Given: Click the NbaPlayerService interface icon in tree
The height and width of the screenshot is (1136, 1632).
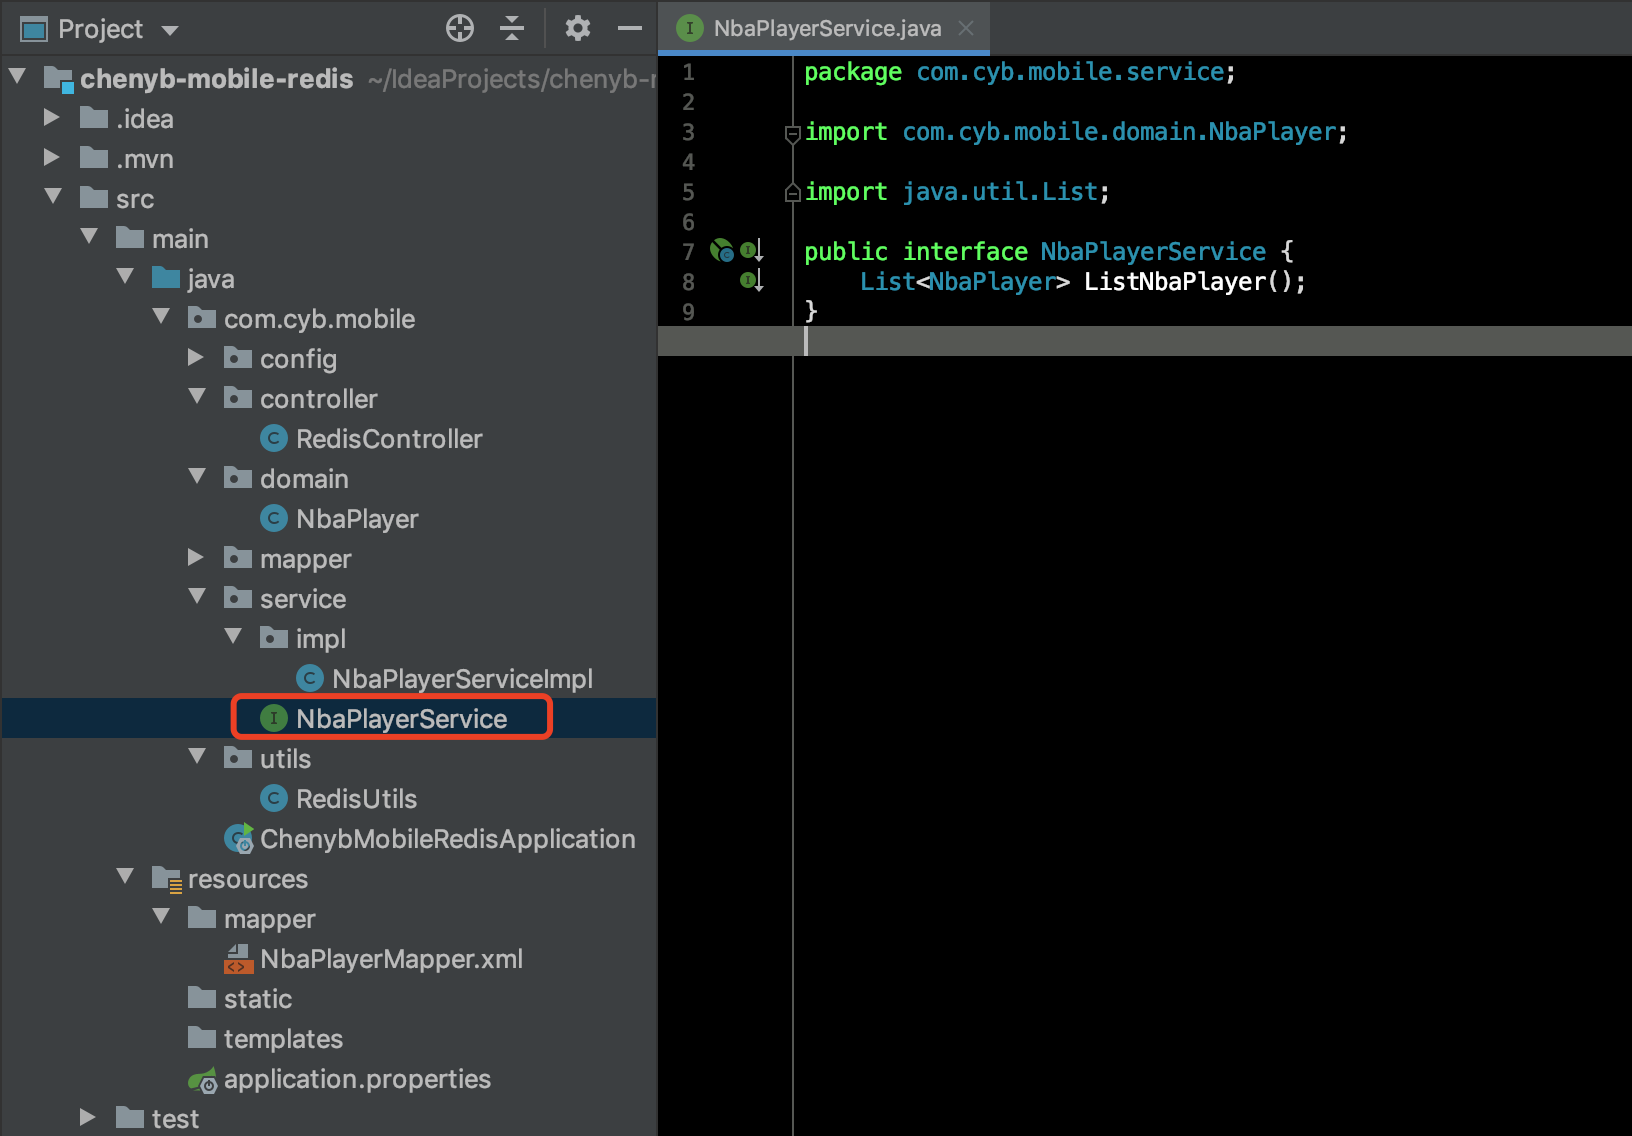Looking at the screenshot, I should [x=274, y=718].
